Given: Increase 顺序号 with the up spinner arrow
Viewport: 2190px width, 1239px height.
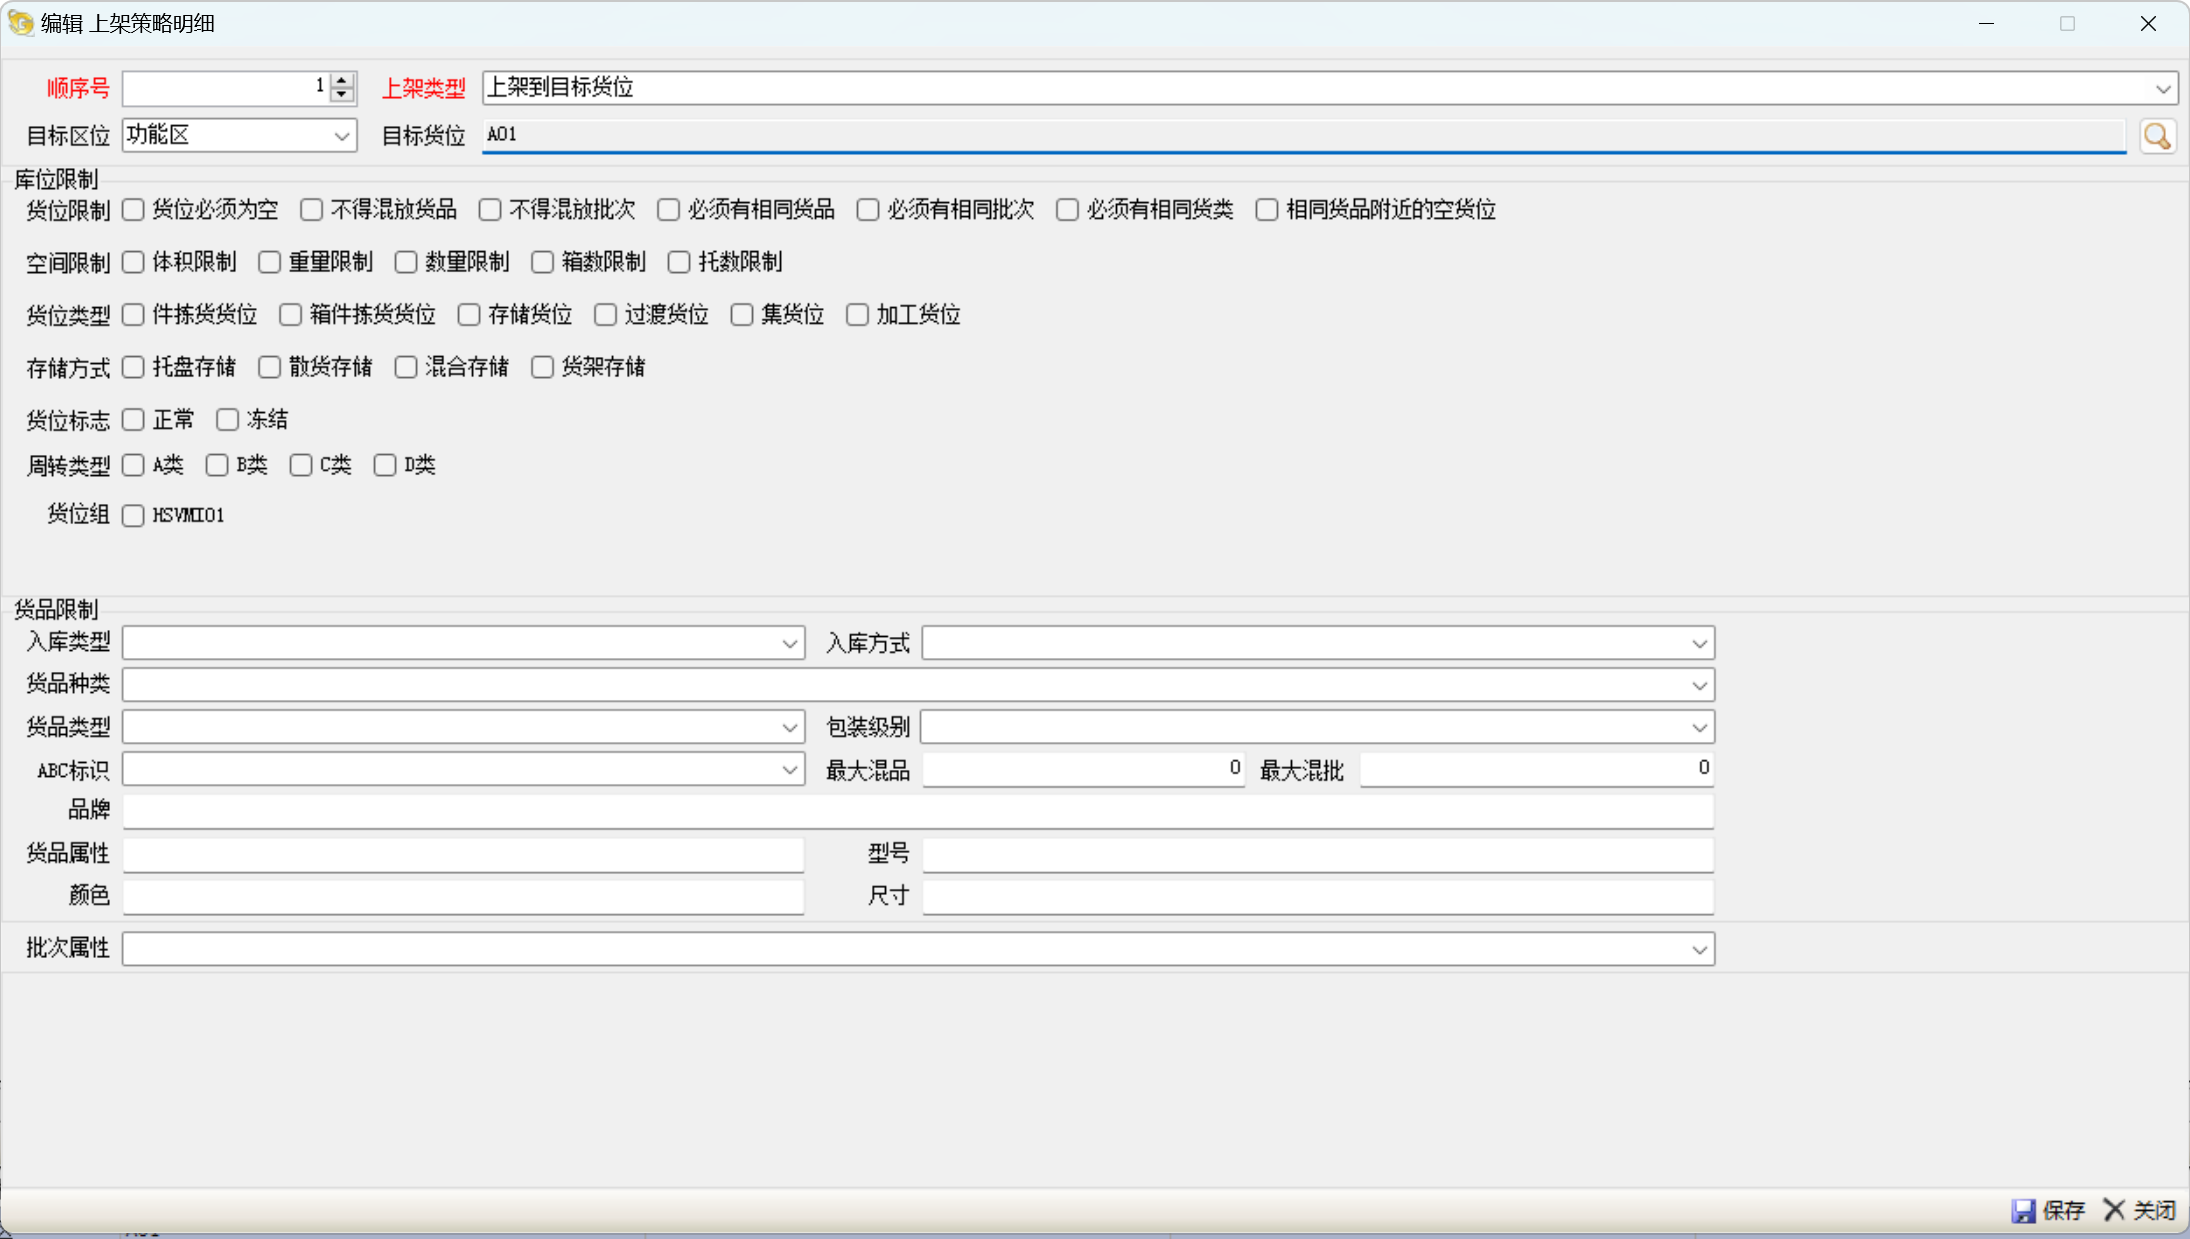Looking at the screenshot, I should pyautogui.click(x=342, y=80).
